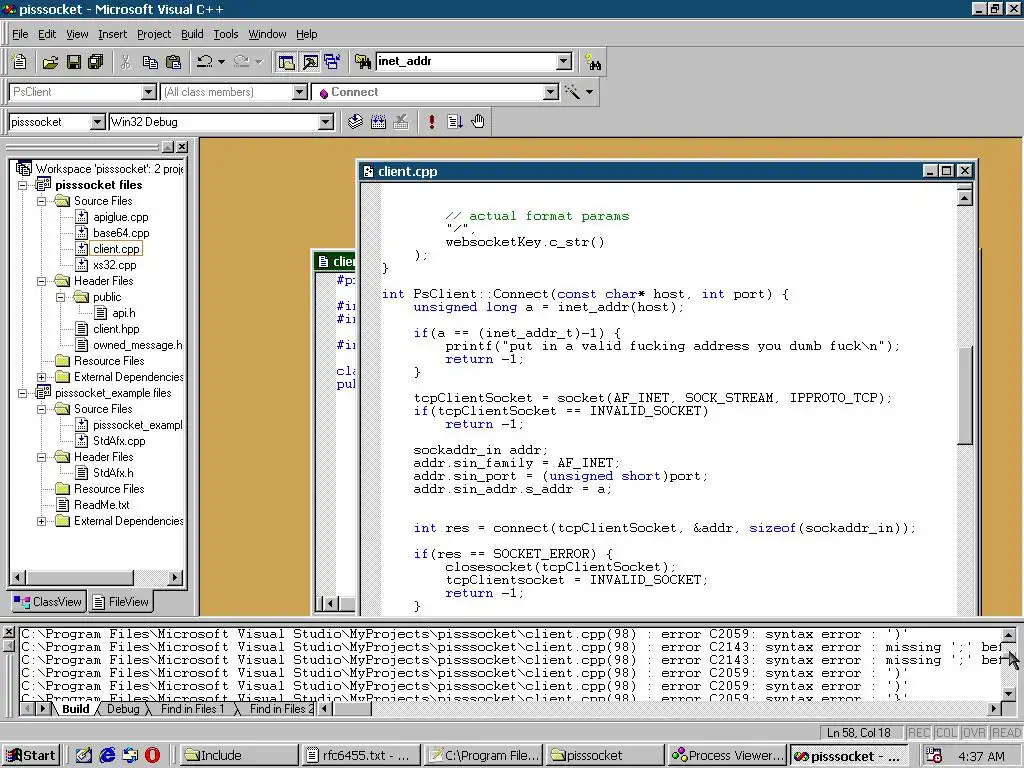This screenshot has height=768, width=1024.
Task: Close the workspace docking pane
Action: pos(182,147)
